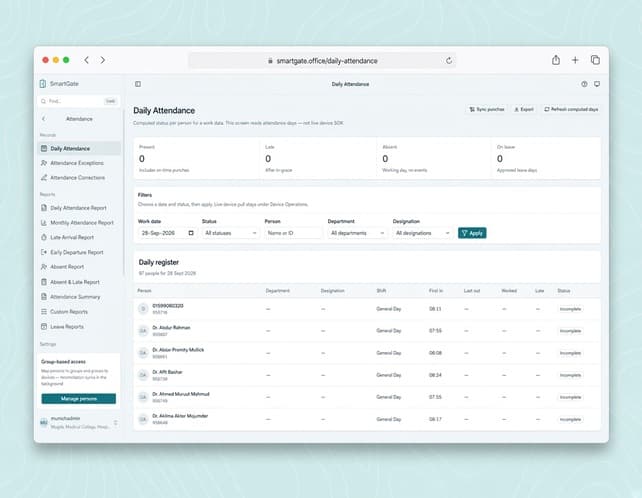Image resolution: width=642 pixels, height=498 pixels.
Task: Click the Incomplete status of Dr. Abdur Rahman
Action: (x=570, y=331)
